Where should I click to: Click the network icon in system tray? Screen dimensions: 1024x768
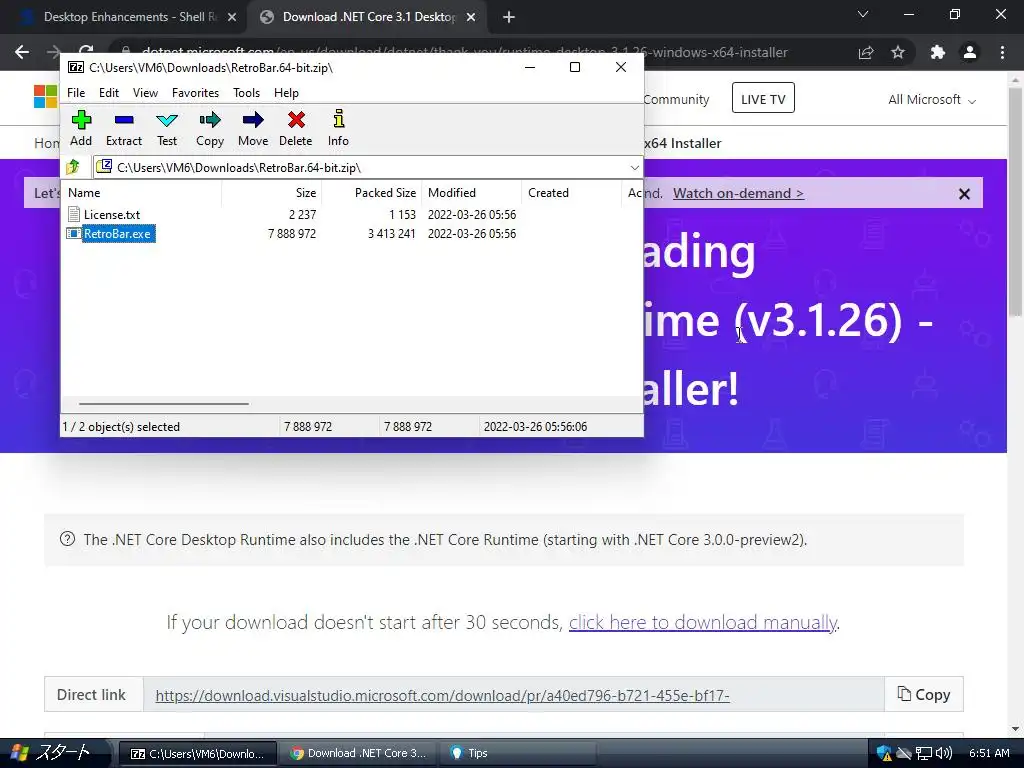tap(923, 754)
